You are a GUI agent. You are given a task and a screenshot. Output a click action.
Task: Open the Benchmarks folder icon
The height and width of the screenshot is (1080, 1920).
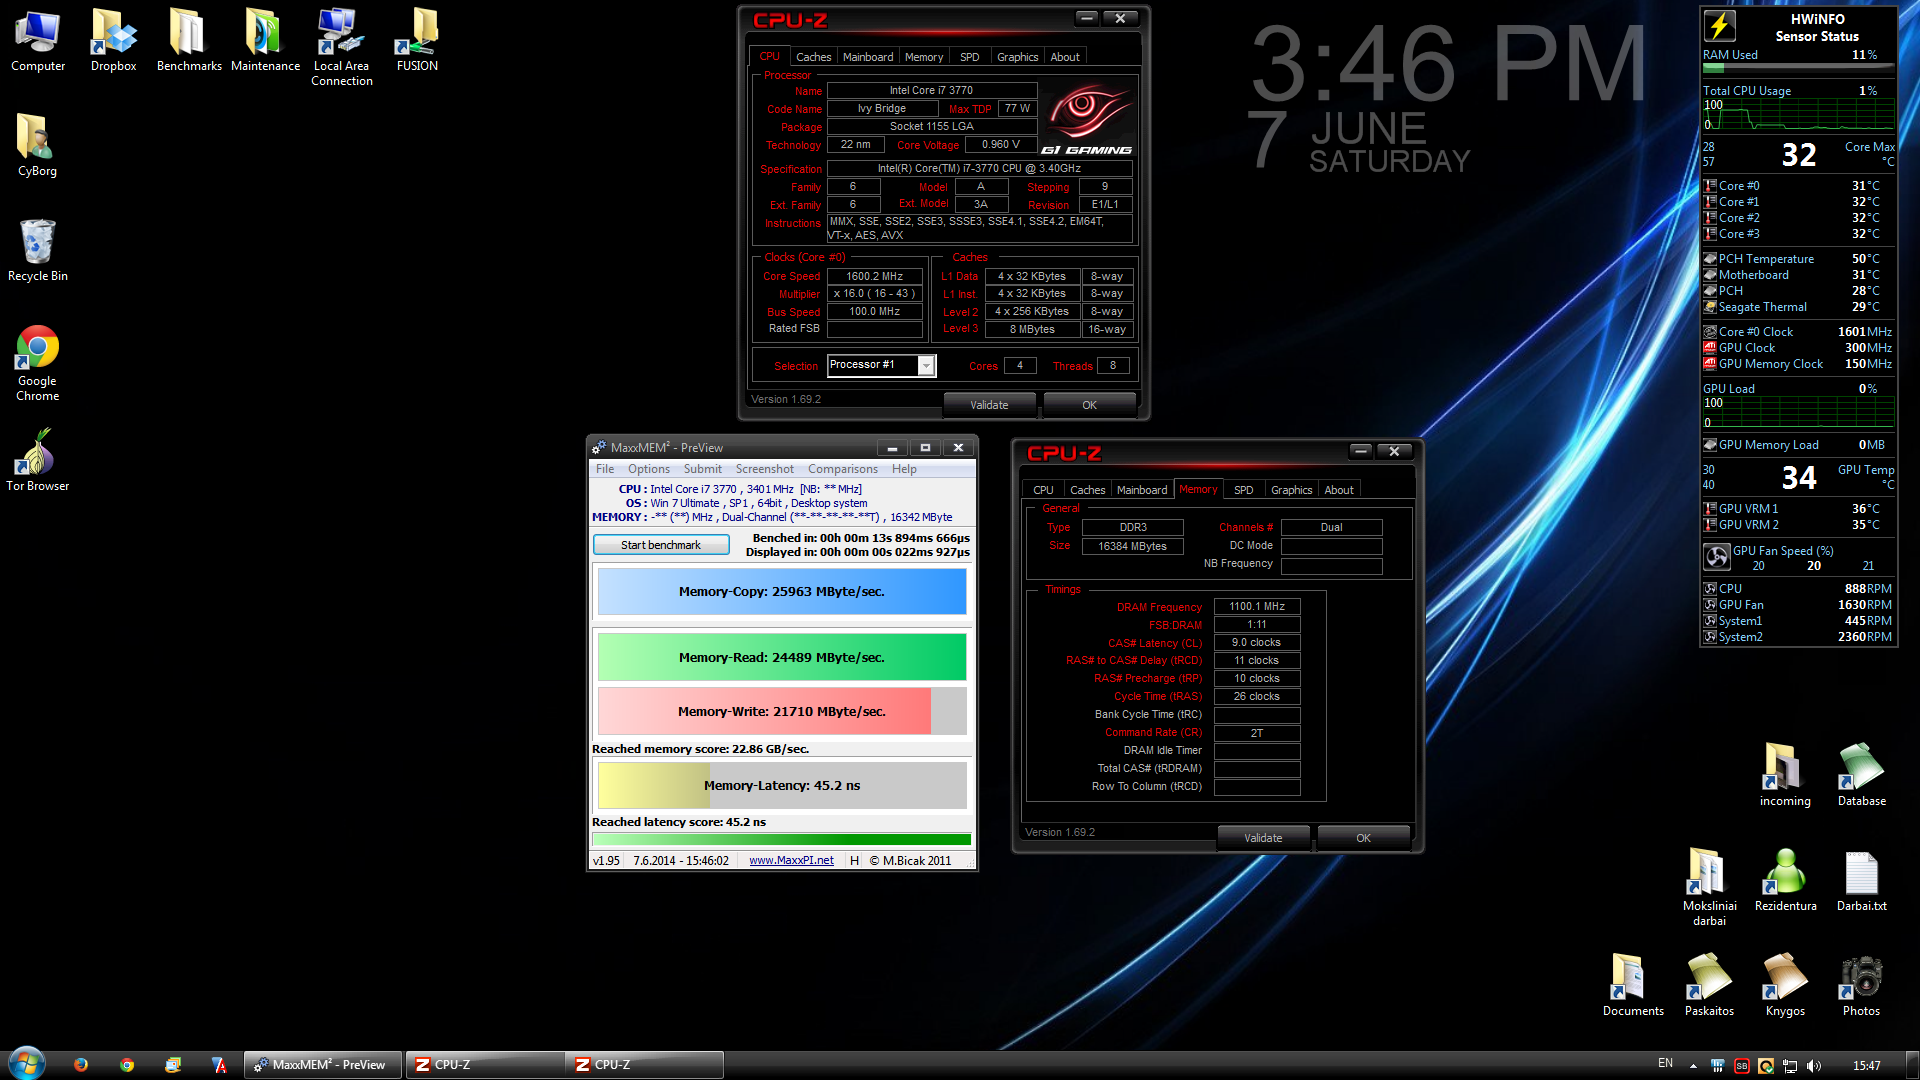[189, 40]
